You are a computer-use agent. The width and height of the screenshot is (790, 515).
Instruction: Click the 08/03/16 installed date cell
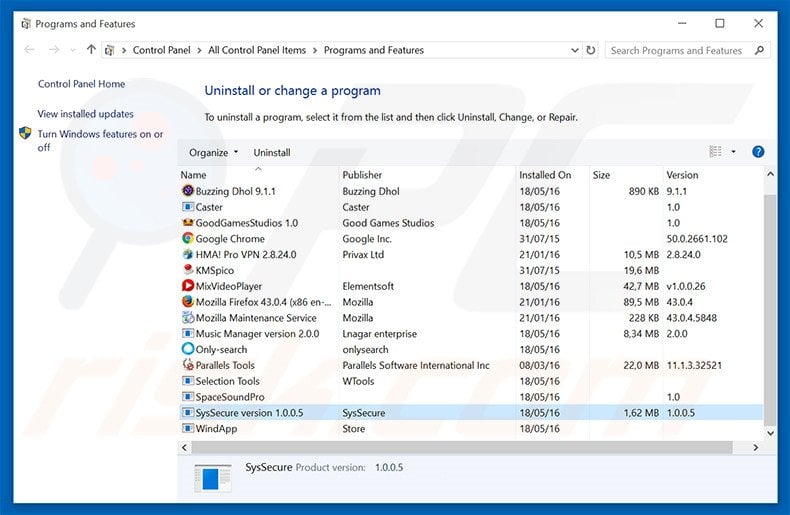539,365
